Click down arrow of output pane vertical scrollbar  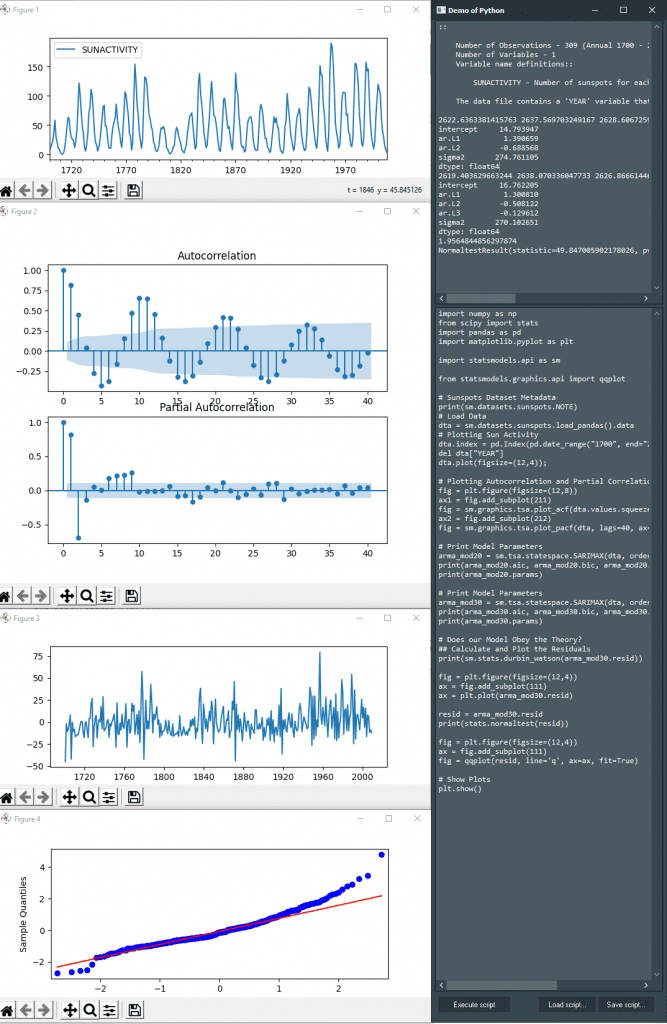point(657,287)
